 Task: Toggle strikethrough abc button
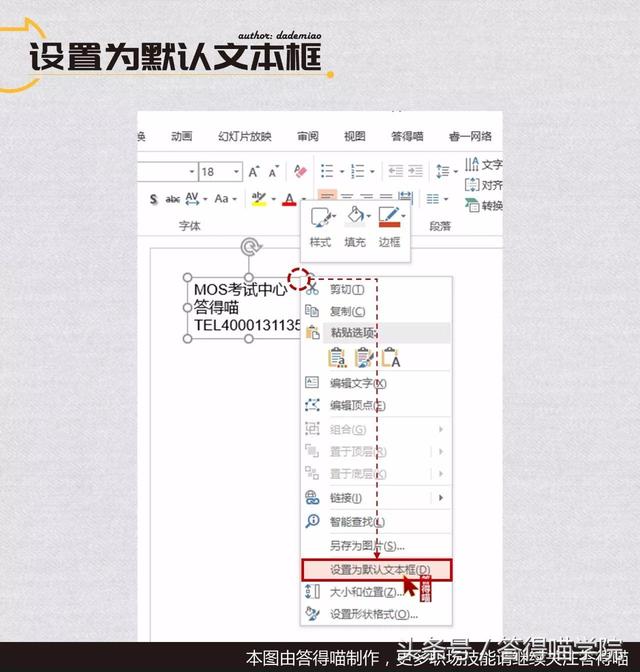tap(172, 199)
